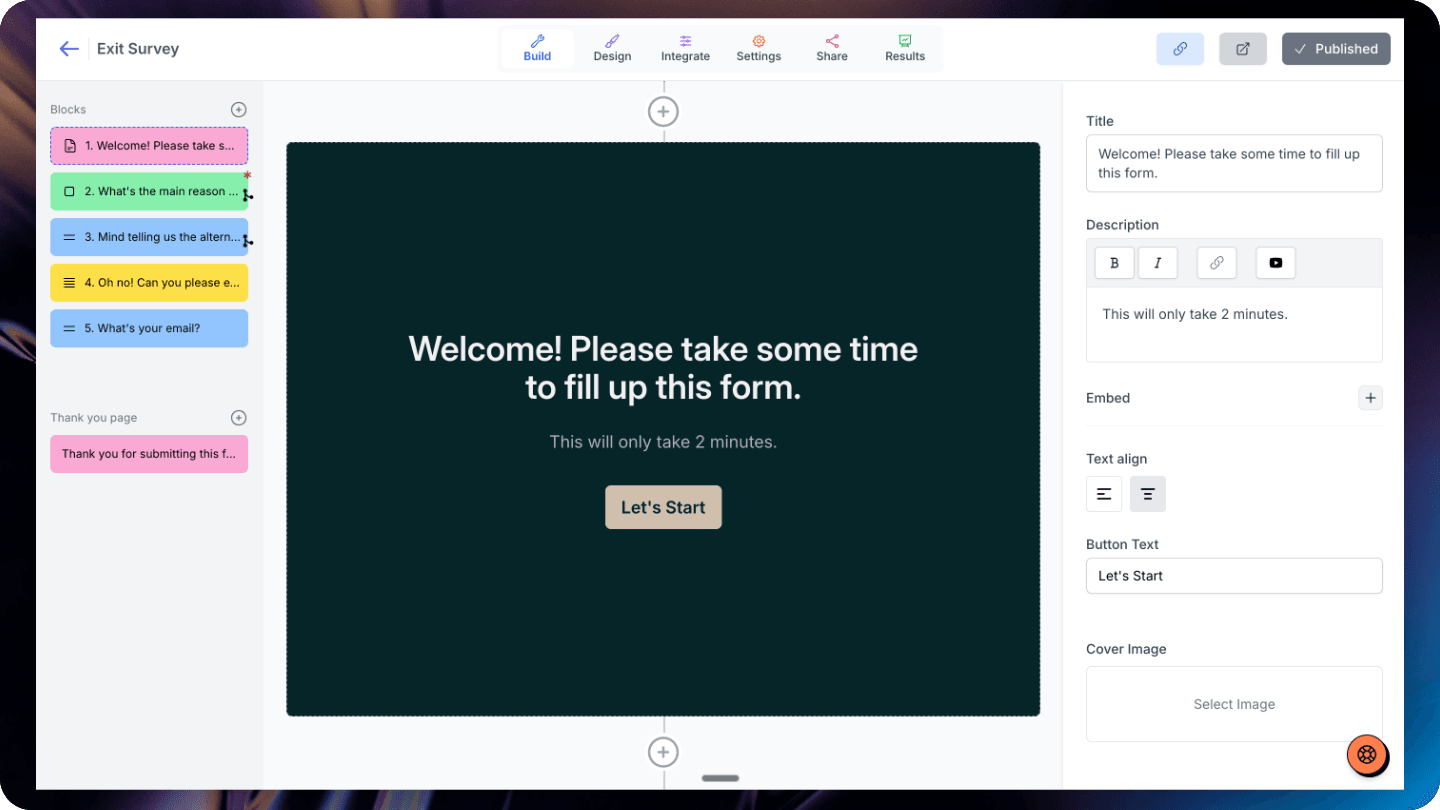Click the Published button
Screen dimensions: 1440x810
coord(1335,49)
